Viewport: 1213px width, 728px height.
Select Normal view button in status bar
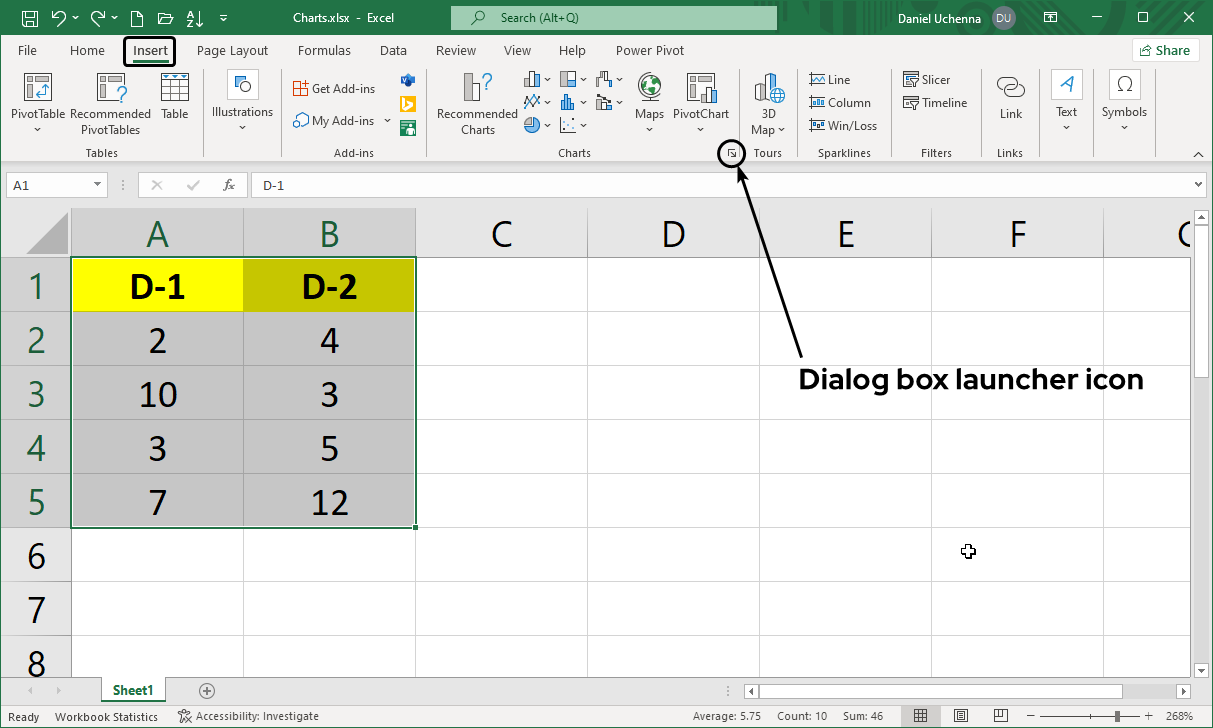click(920, 716)
